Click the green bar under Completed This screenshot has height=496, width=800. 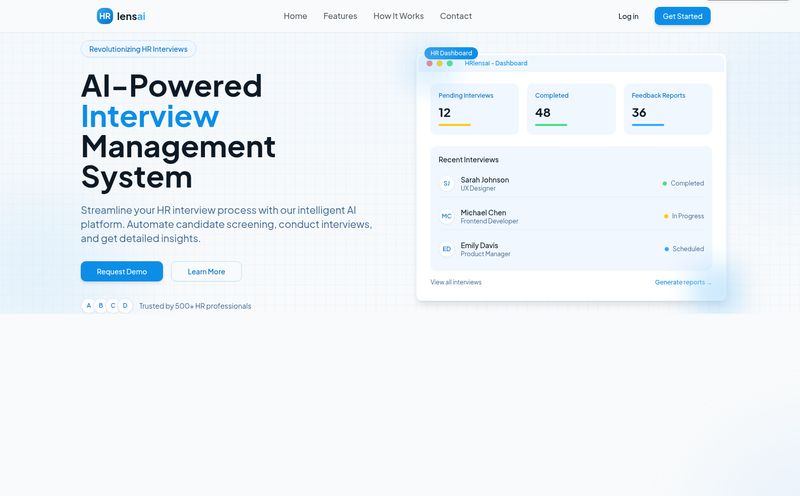(x=551, y=125)
